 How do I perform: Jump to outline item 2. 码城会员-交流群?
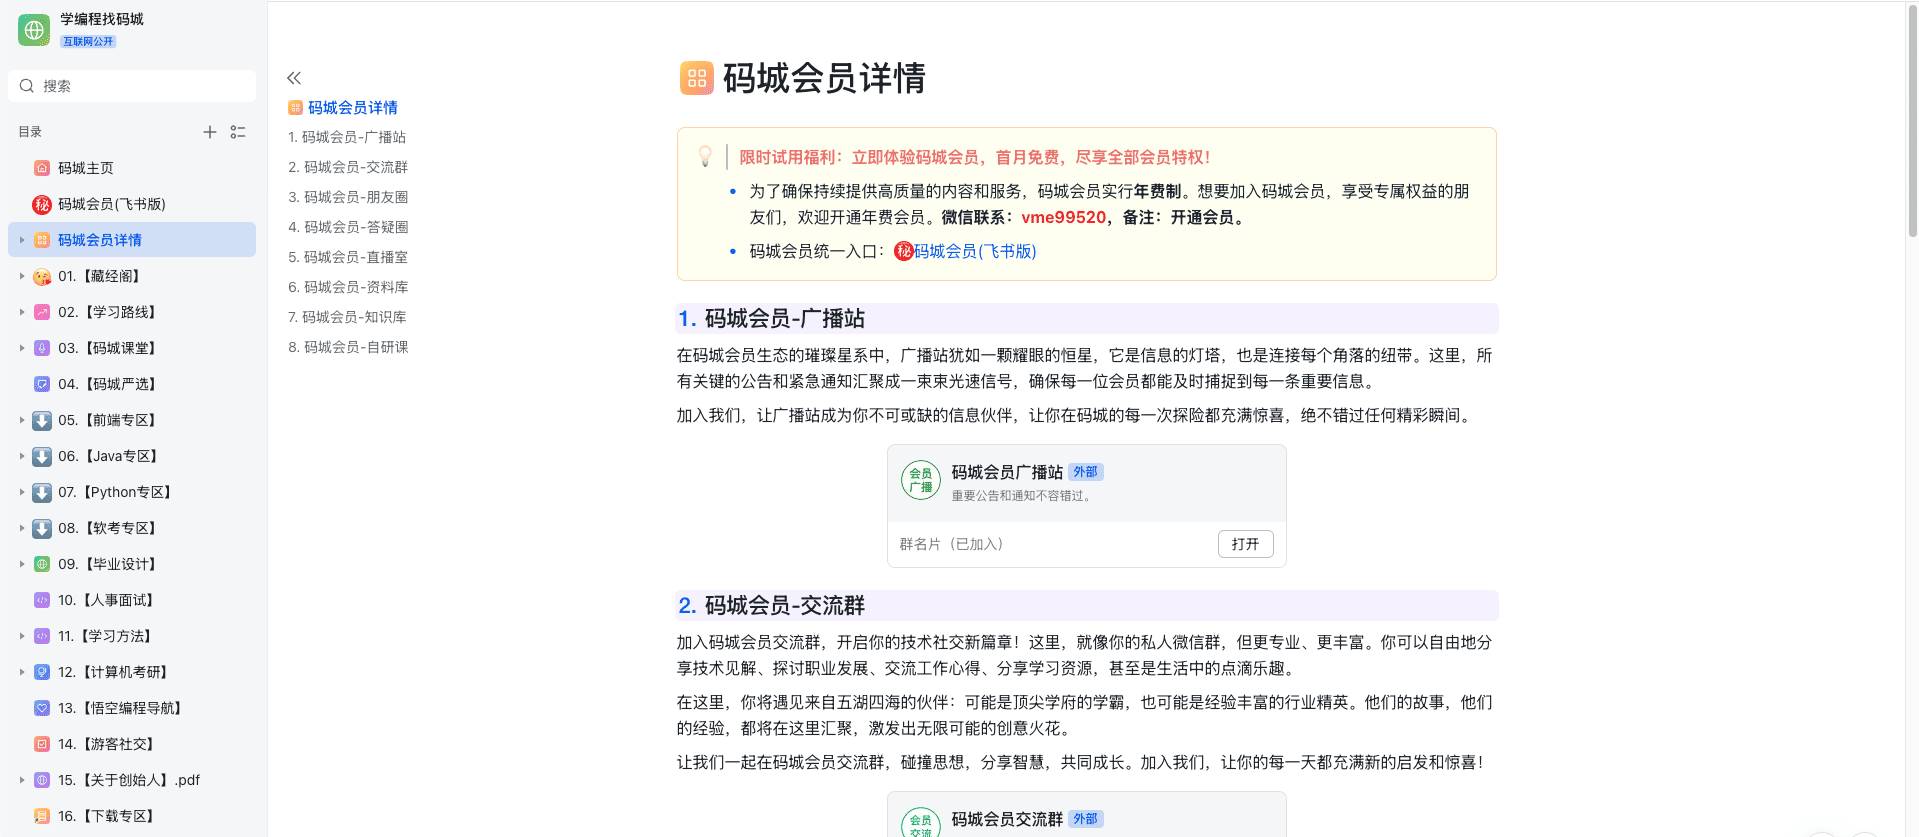click(x=348, y=167)
